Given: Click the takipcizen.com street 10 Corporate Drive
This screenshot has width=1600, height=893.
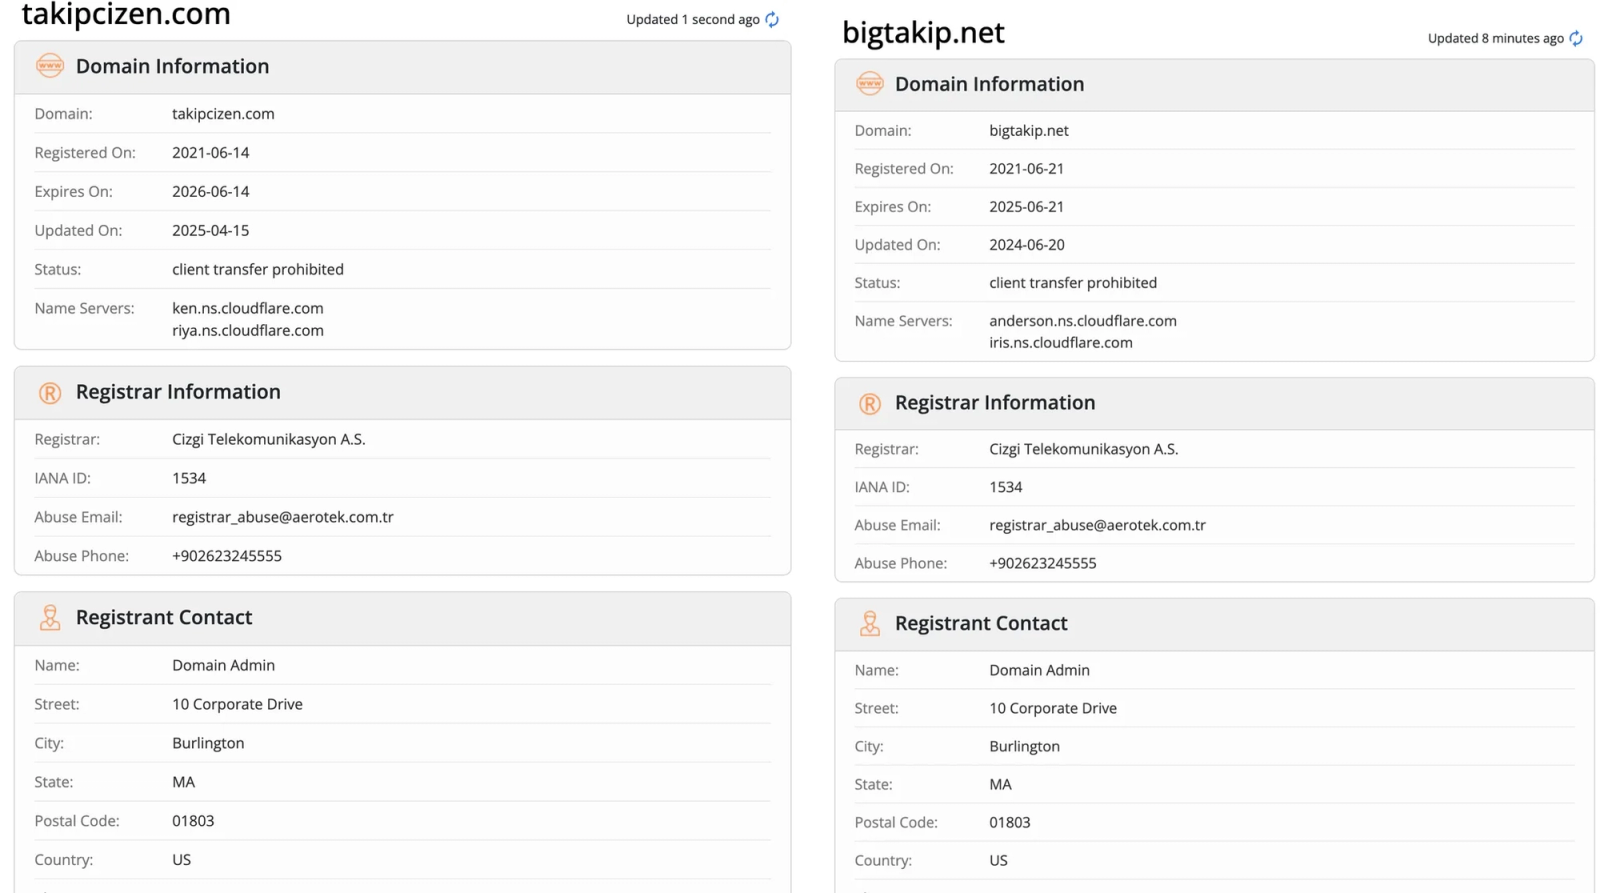Looking at the screenshot, I should tap(237, 705).
